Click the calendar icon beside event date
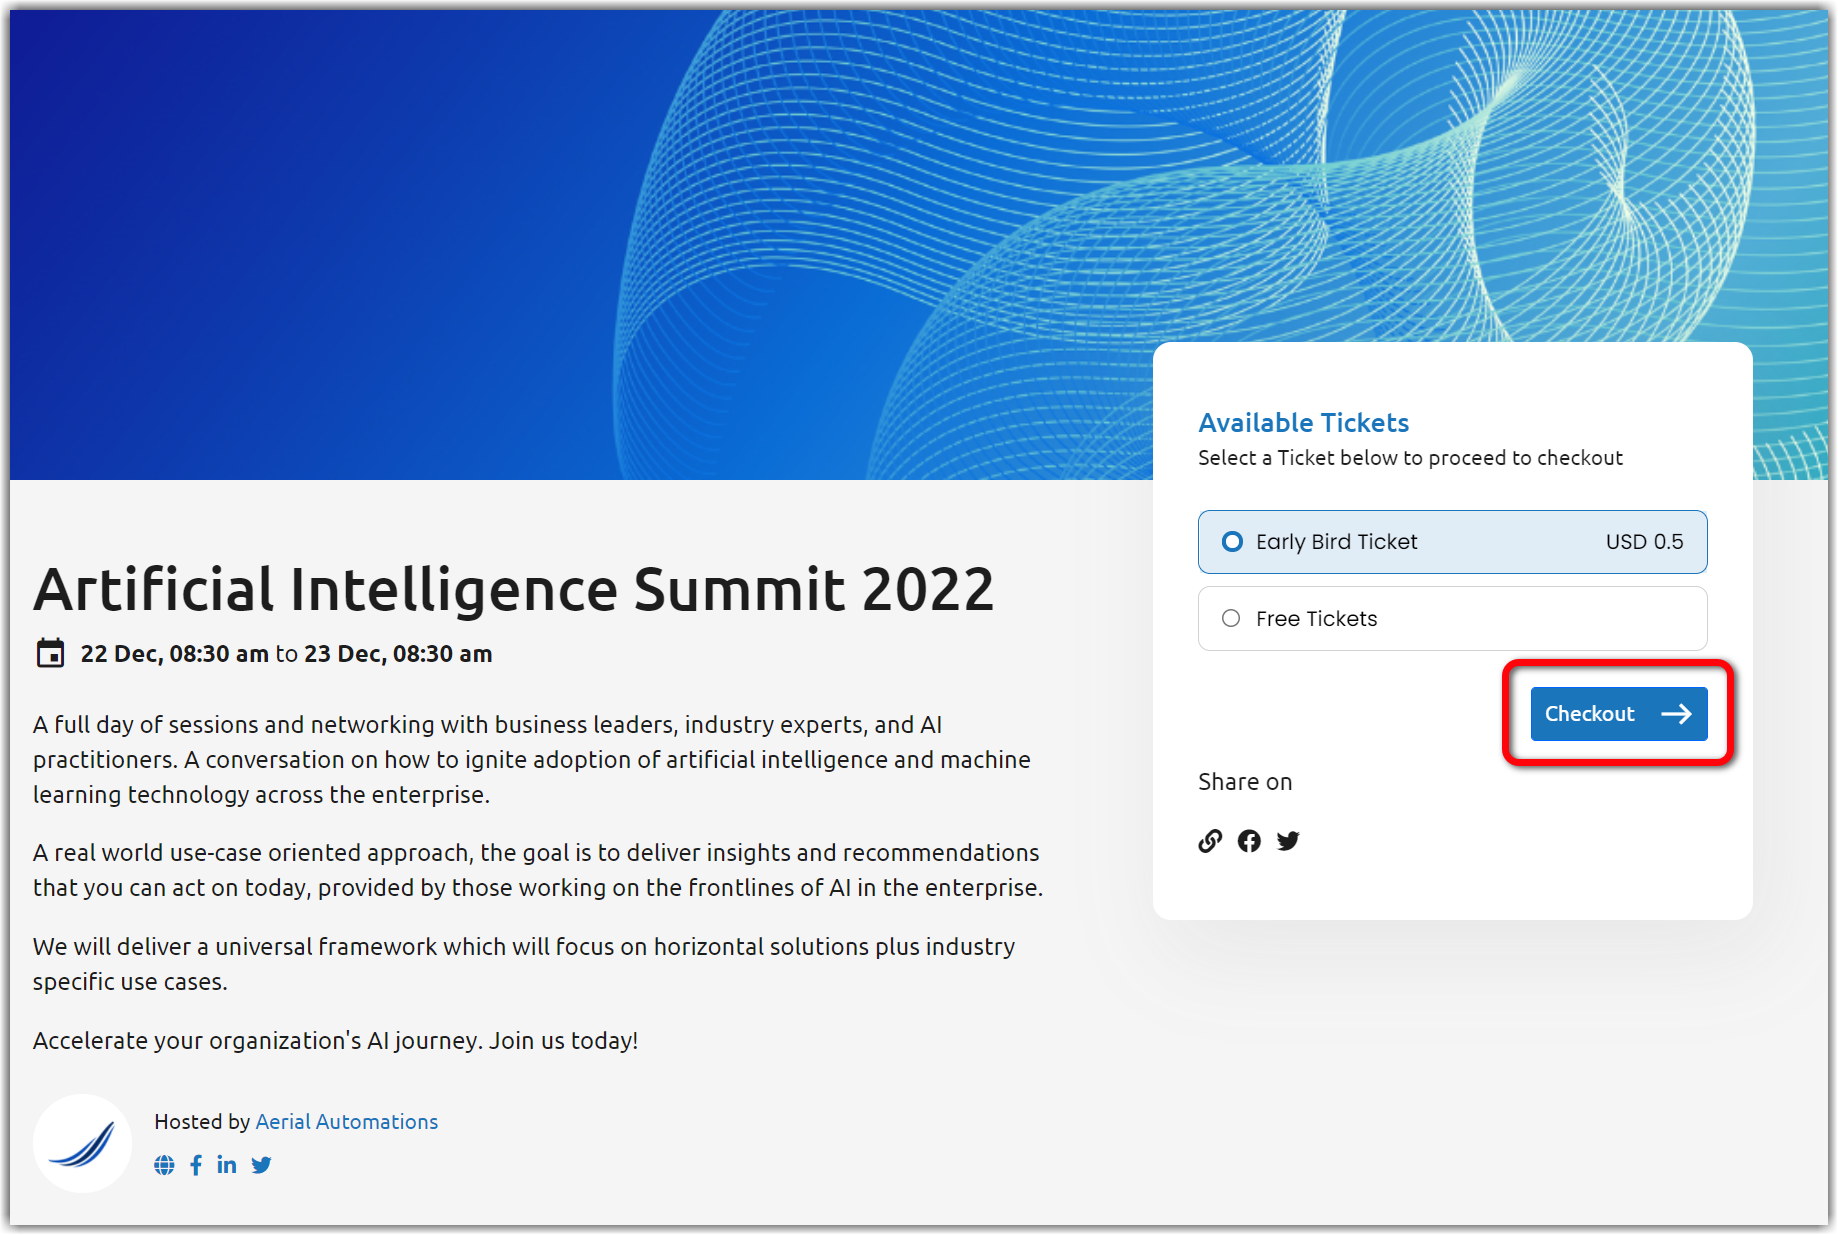 (x=50, y=653)
